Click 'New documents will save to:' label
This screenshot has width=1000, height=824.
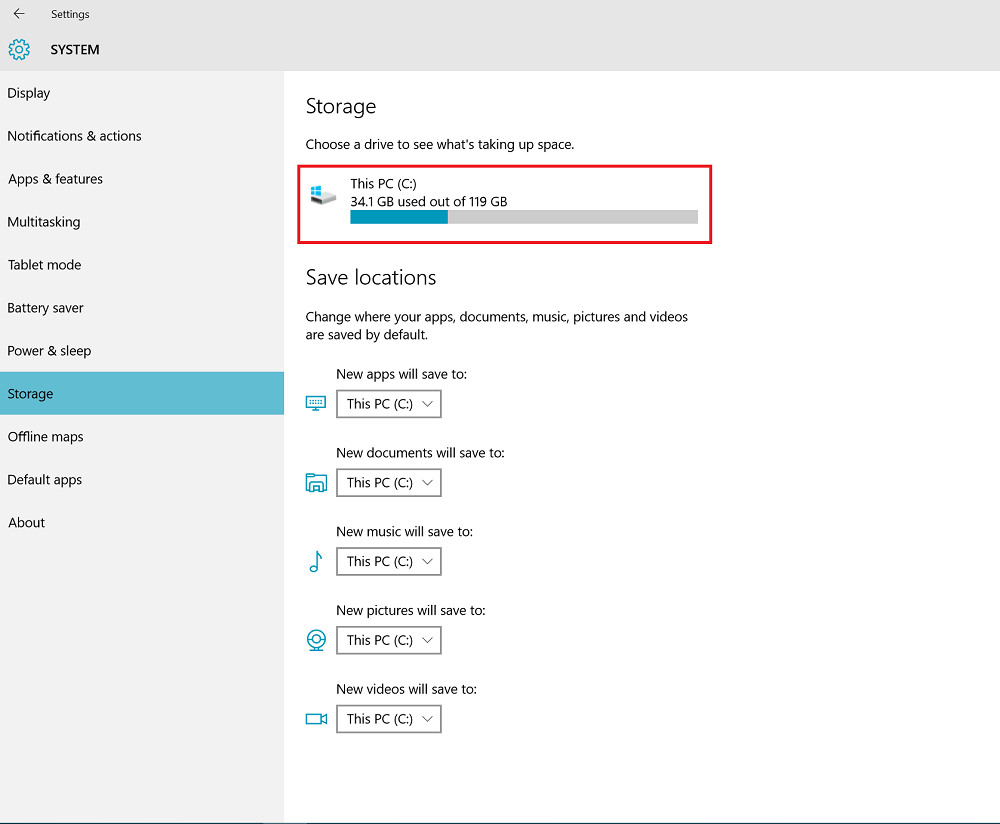point(420,453)
